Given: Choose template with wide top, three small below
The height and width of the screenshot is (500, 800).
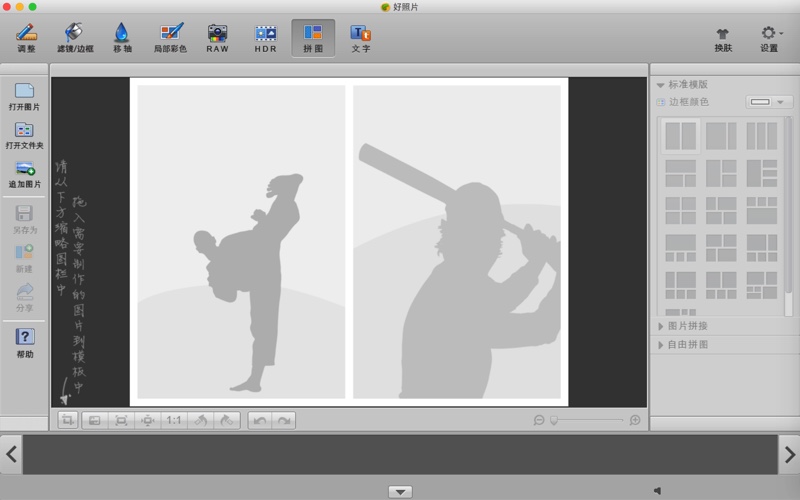Looking at the screenshot, I should point(681,248).
